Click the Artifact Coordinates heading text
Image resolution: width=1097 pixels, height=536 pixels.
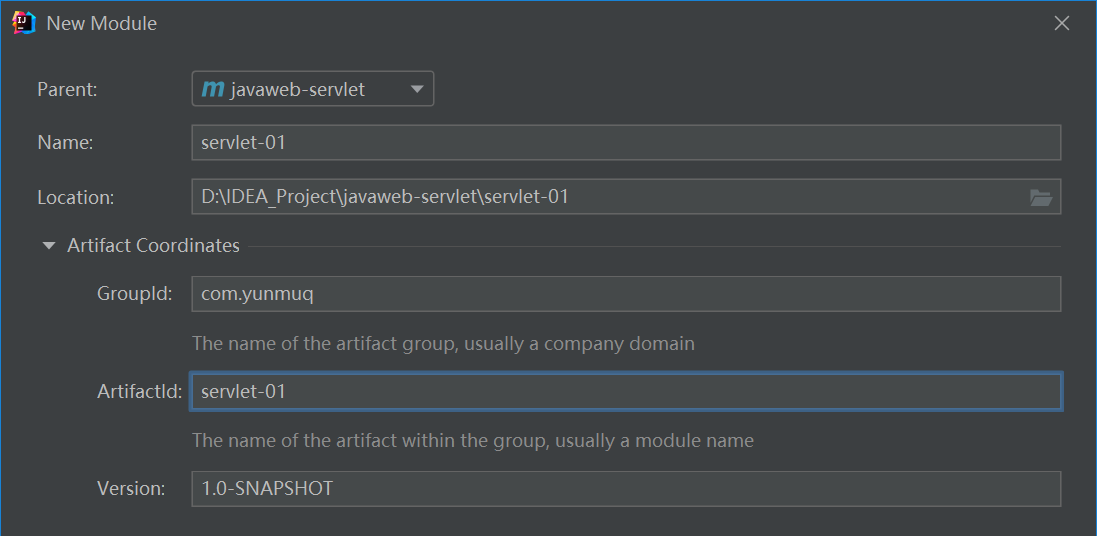click(x=153, y=246)
